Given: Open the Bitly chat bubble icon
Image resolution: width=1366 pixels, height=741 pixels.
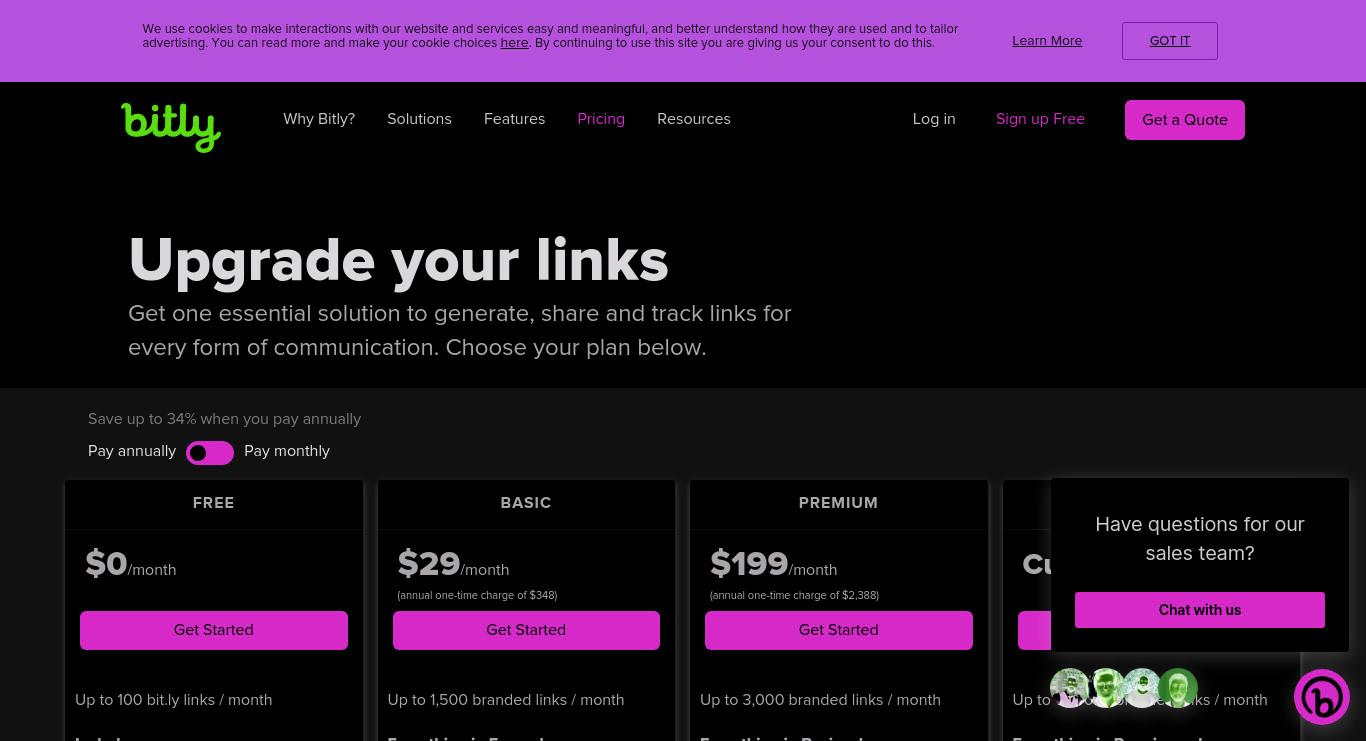Looking at the screenshot, I should coord(1322,697).
